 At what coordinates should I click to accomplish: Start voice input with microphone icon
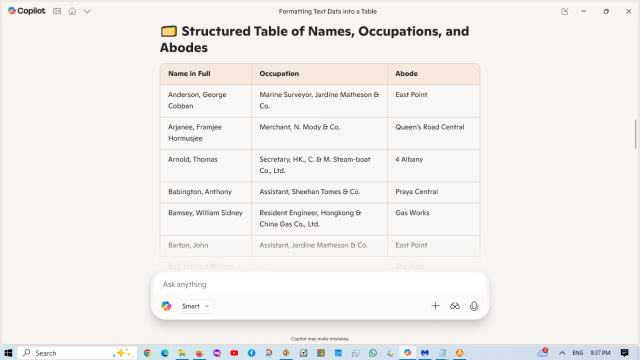click(x=474, y=306)
